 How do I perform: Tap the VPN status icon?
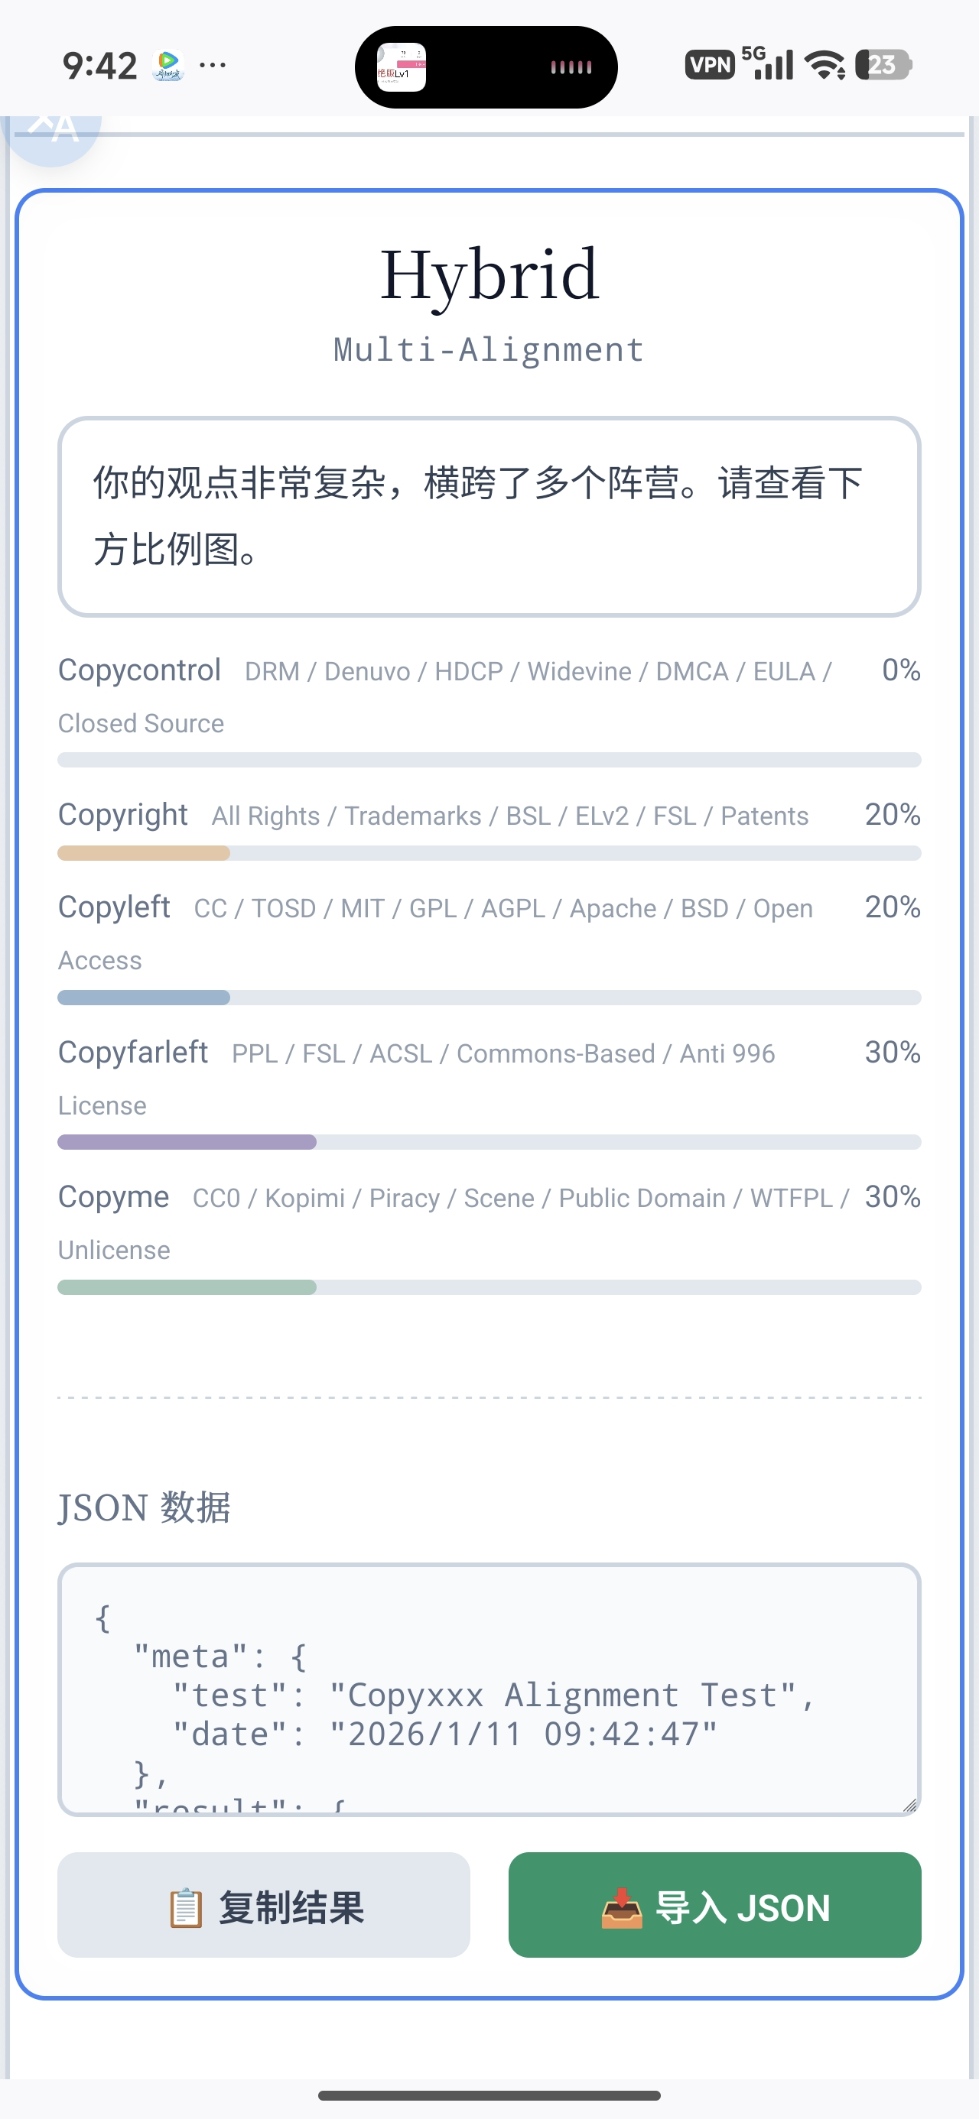click(710, 66)
